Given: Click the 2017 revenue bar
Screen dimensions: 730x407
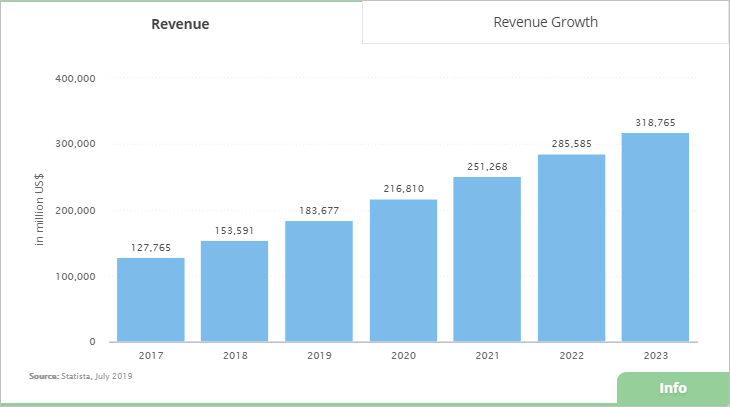Looking at the screenshot, I should pos(151,300).
